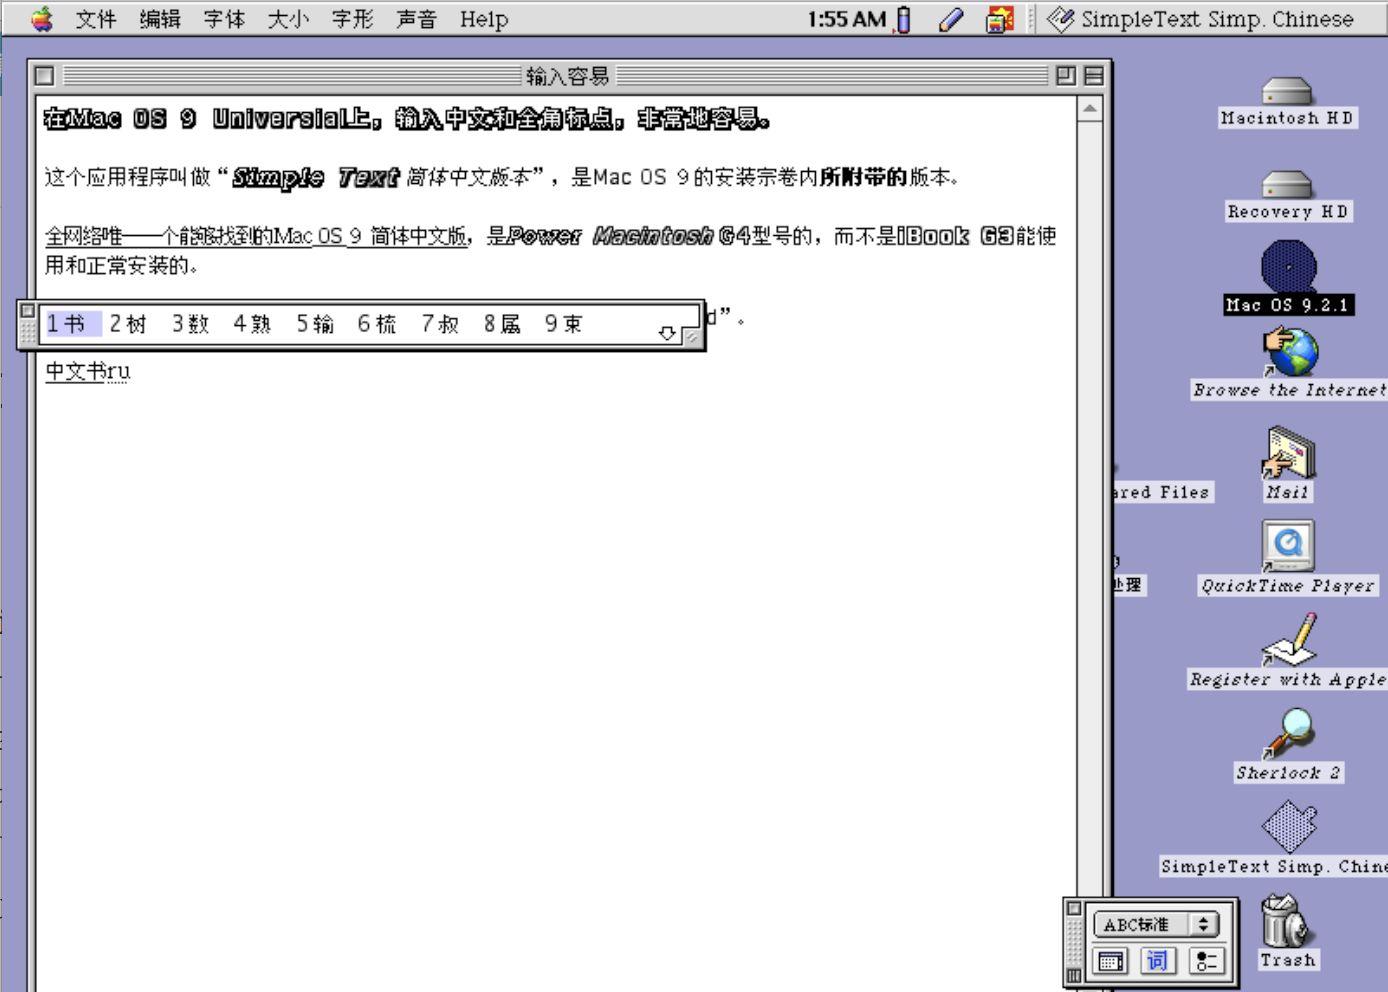
Task: Open the 字体 menu
Action: tap(224, 19)
